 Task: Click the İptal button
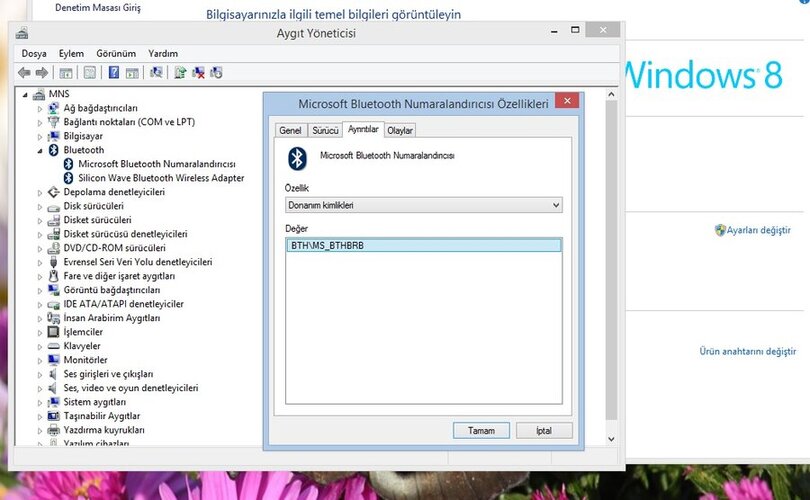pyautogui.click(x=544, y=430)
